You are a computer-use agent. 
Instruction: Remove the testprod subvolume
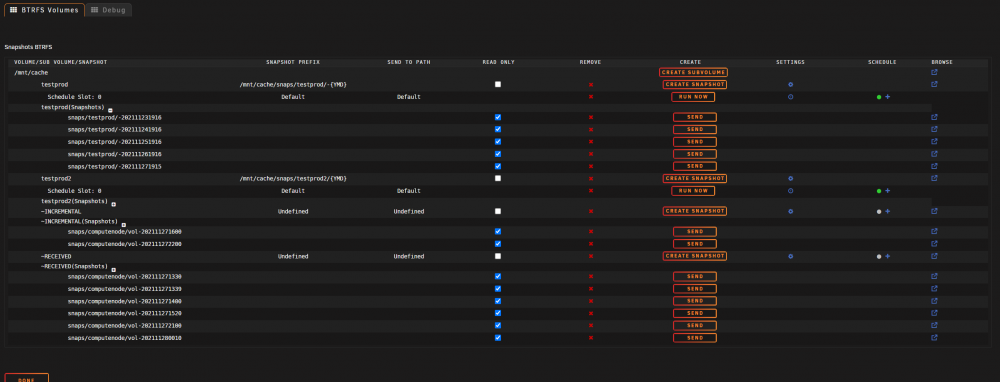591,84
